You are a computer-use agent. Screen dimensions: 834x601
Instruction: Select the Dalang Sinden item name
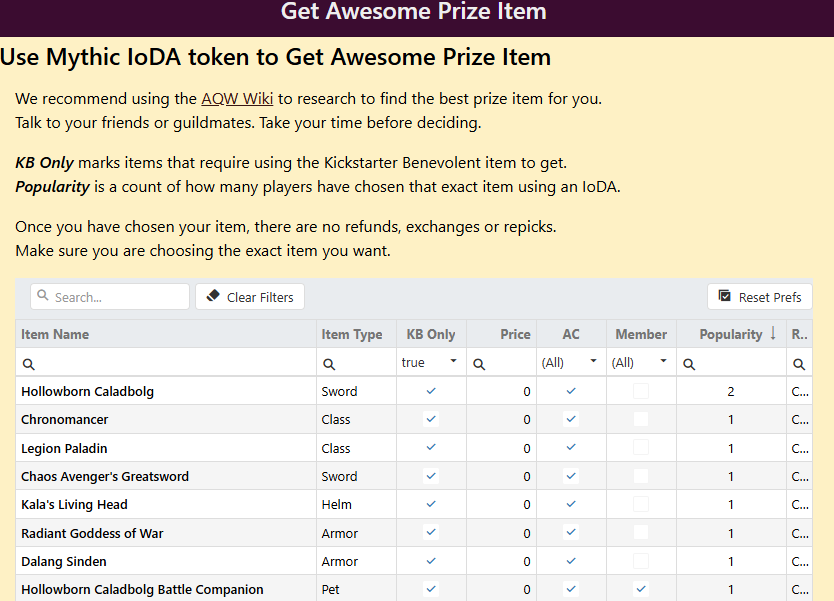(64, 562)
